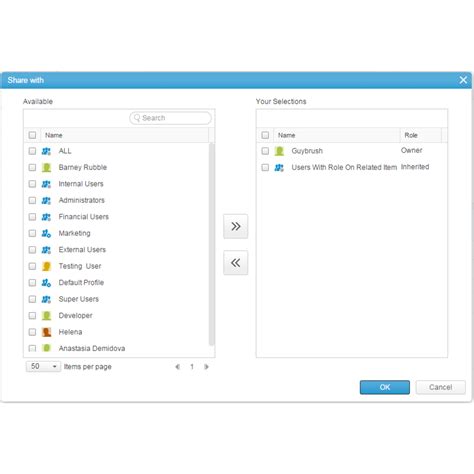Check the Marketing checkbox
This screenshot has width=474, height=474.
click(32, 233)
